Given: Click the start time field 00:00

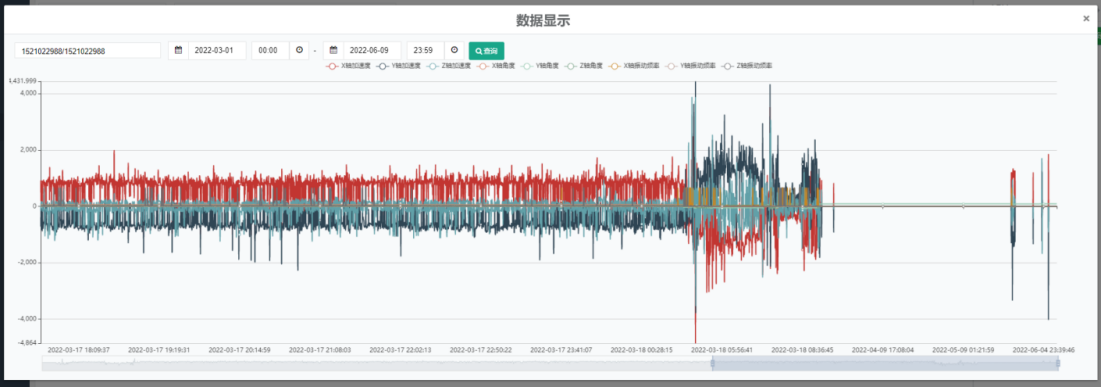Looking at the screenshot, I should [270, 51].
